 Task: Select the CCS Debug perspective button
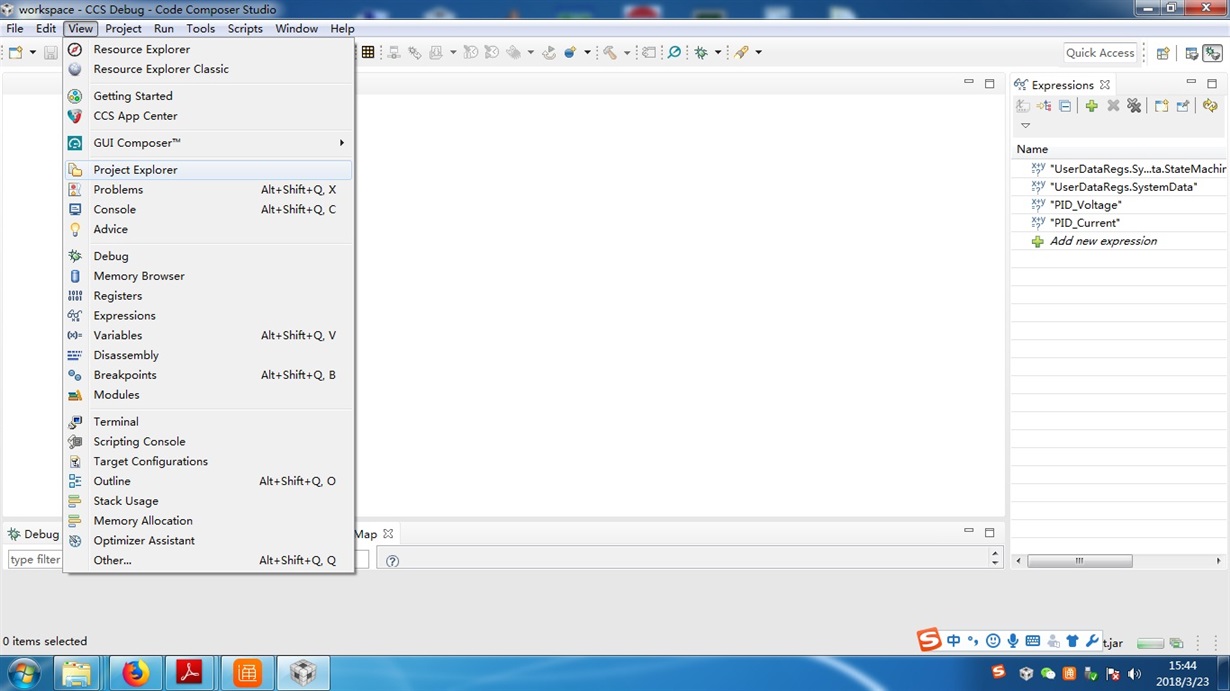(x=1212, y=53)
